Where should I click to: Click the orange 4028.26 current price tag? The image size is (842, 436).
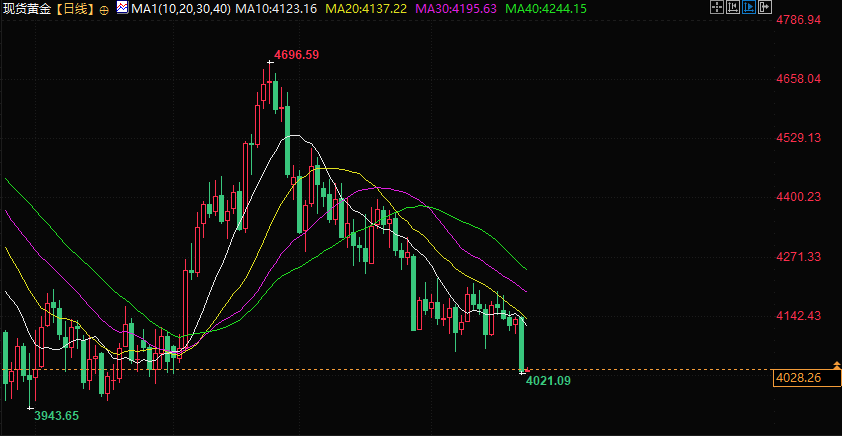tap(806, 378)
